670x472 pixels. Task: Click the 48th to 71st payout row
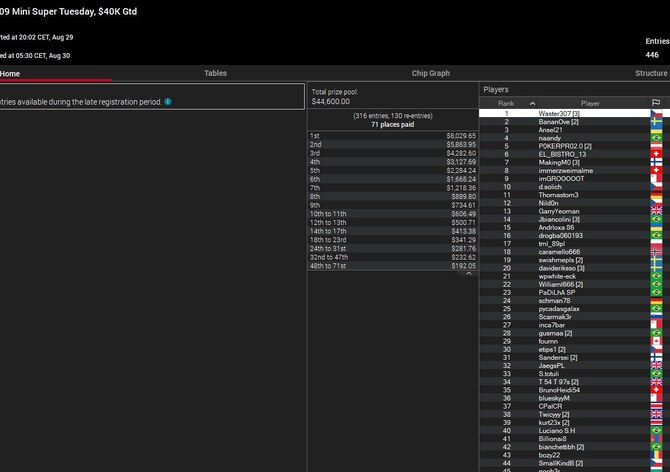[393, 266]
